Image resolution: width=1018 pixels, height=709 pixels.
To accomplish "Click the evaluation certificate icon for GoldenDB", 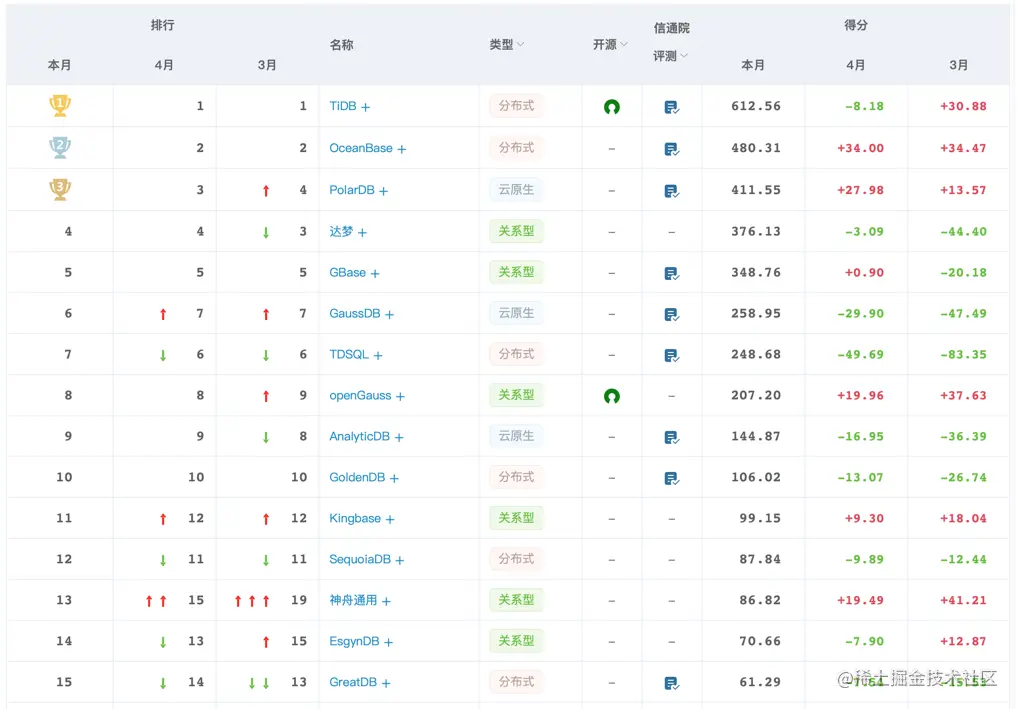I will tap(671, 479).
